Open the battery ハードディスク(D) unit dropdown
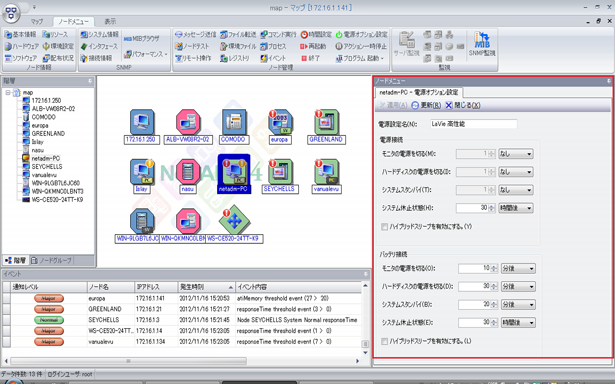615x384 pixels. 518,286
